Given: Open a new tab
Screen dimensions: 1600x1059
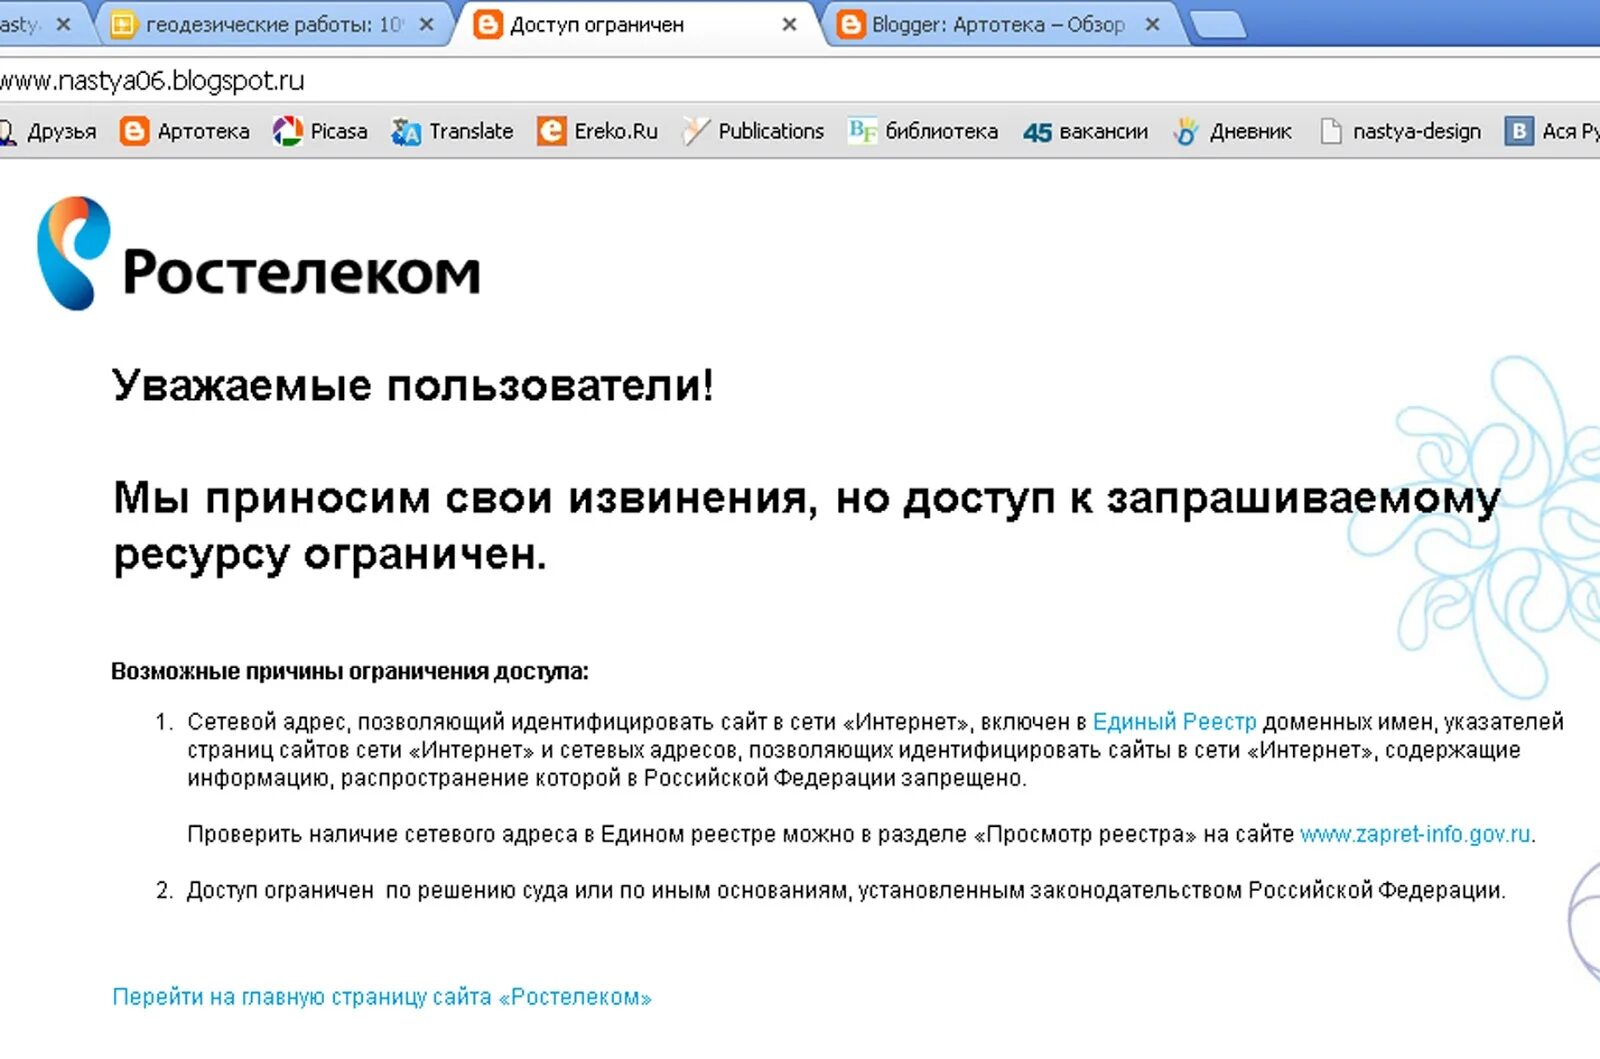Looking at the screenshot, I should pyautogui.click(x=1217, y=25).
